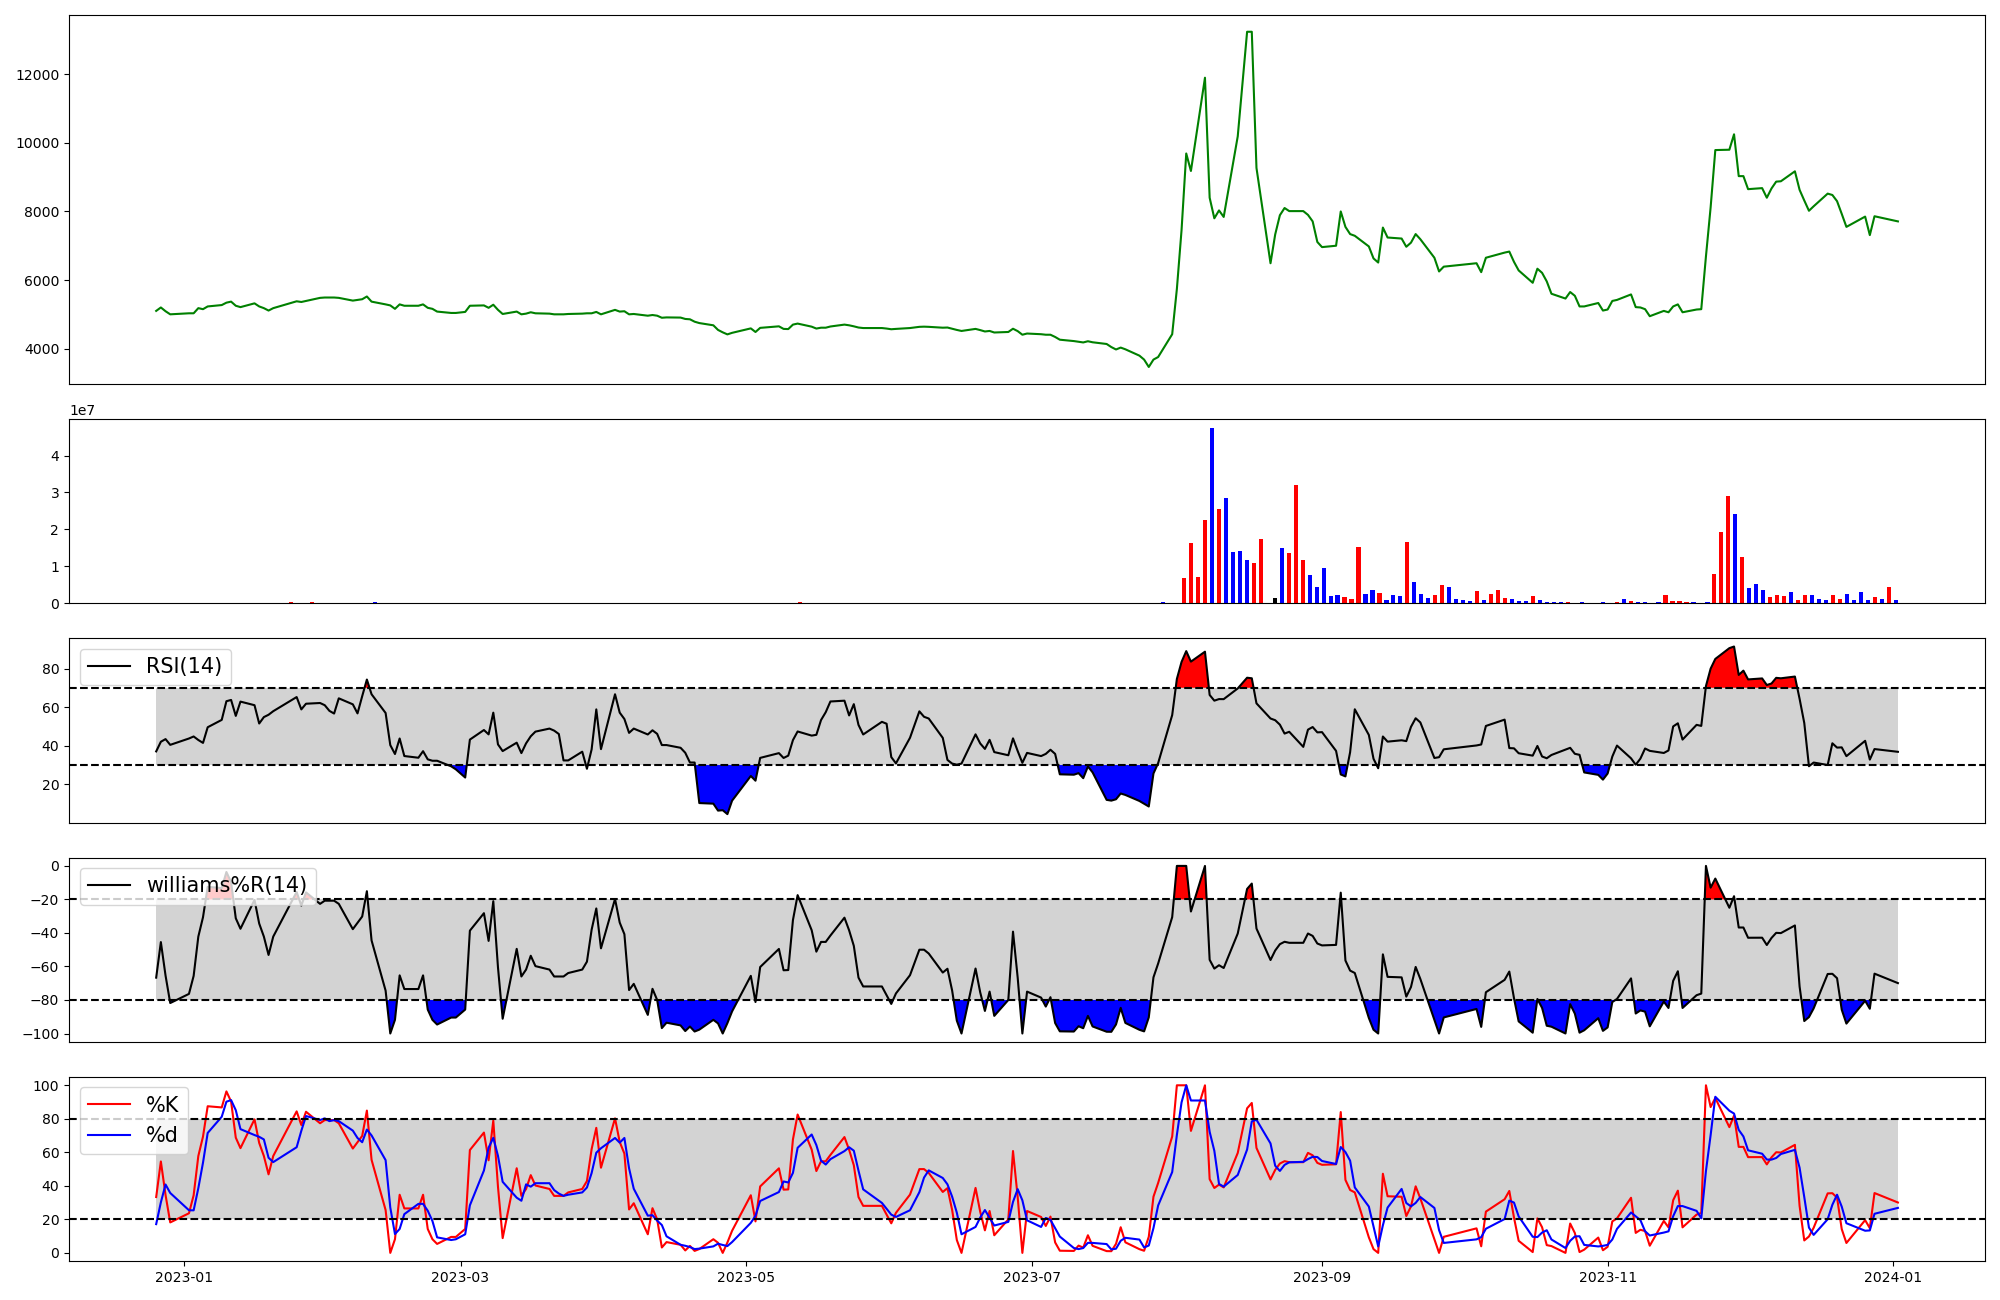The height and width of the screenshot is (1300, 2000).
Task: Click the highest peak of green price line
Action: pyautogui.click(x=1249, y=33)
